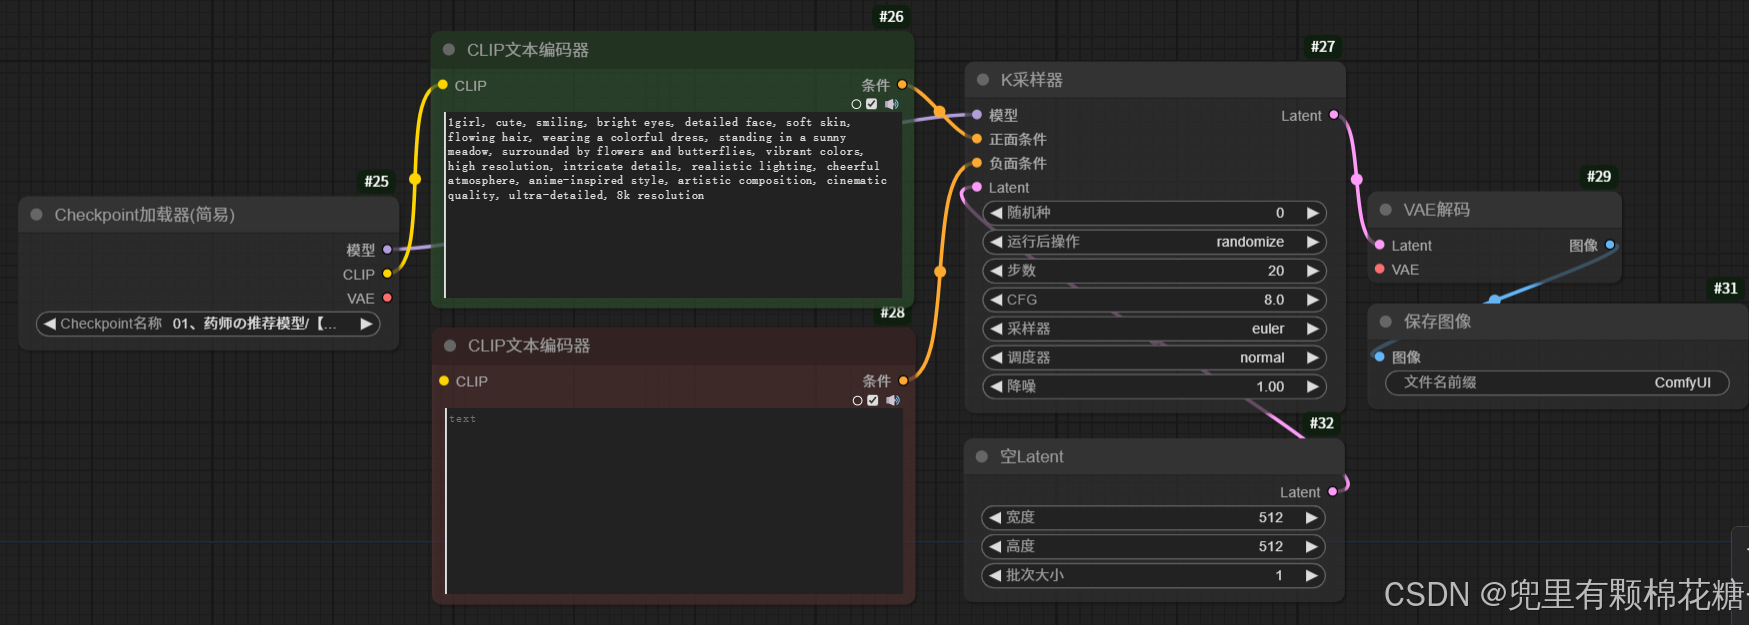Click the 降噪 value 1.00
1749x625 pixels.
(x=1270, y=387)
